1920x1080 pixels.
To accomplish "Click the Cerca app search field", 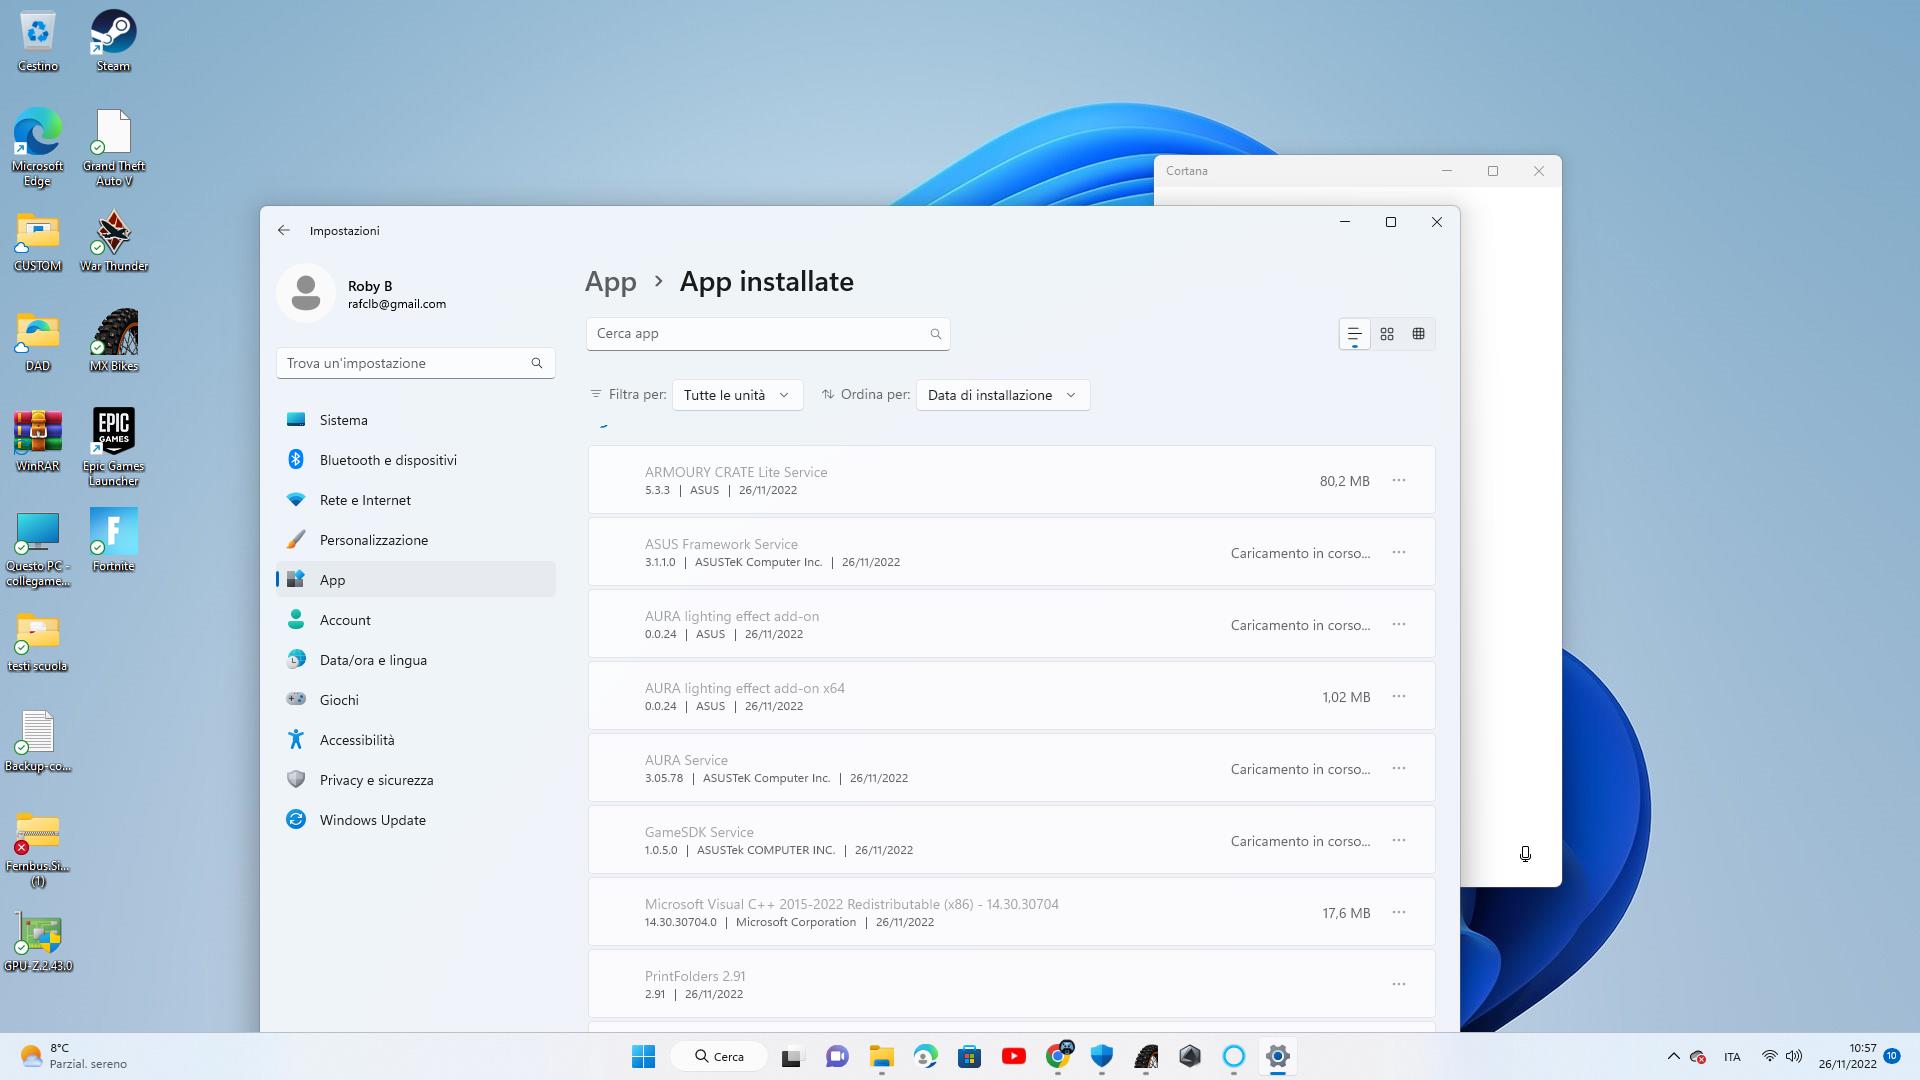I will [760, 334].
